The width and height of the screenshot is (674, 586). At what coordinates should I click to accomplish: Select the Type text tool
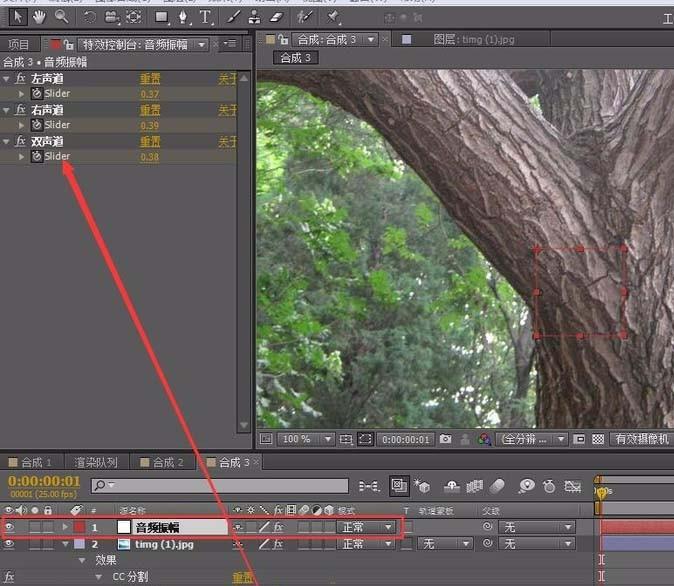coord(206,17)
